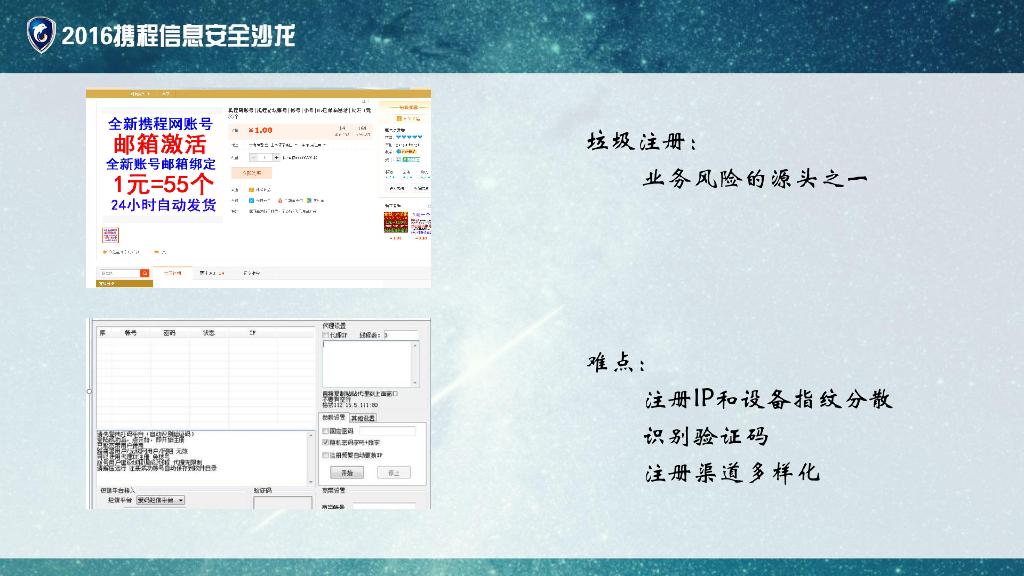Image resolution: width=1024 pixels, height=576 pixels.
Task: Enable the 代理IP checkbox
Action: 325,335
